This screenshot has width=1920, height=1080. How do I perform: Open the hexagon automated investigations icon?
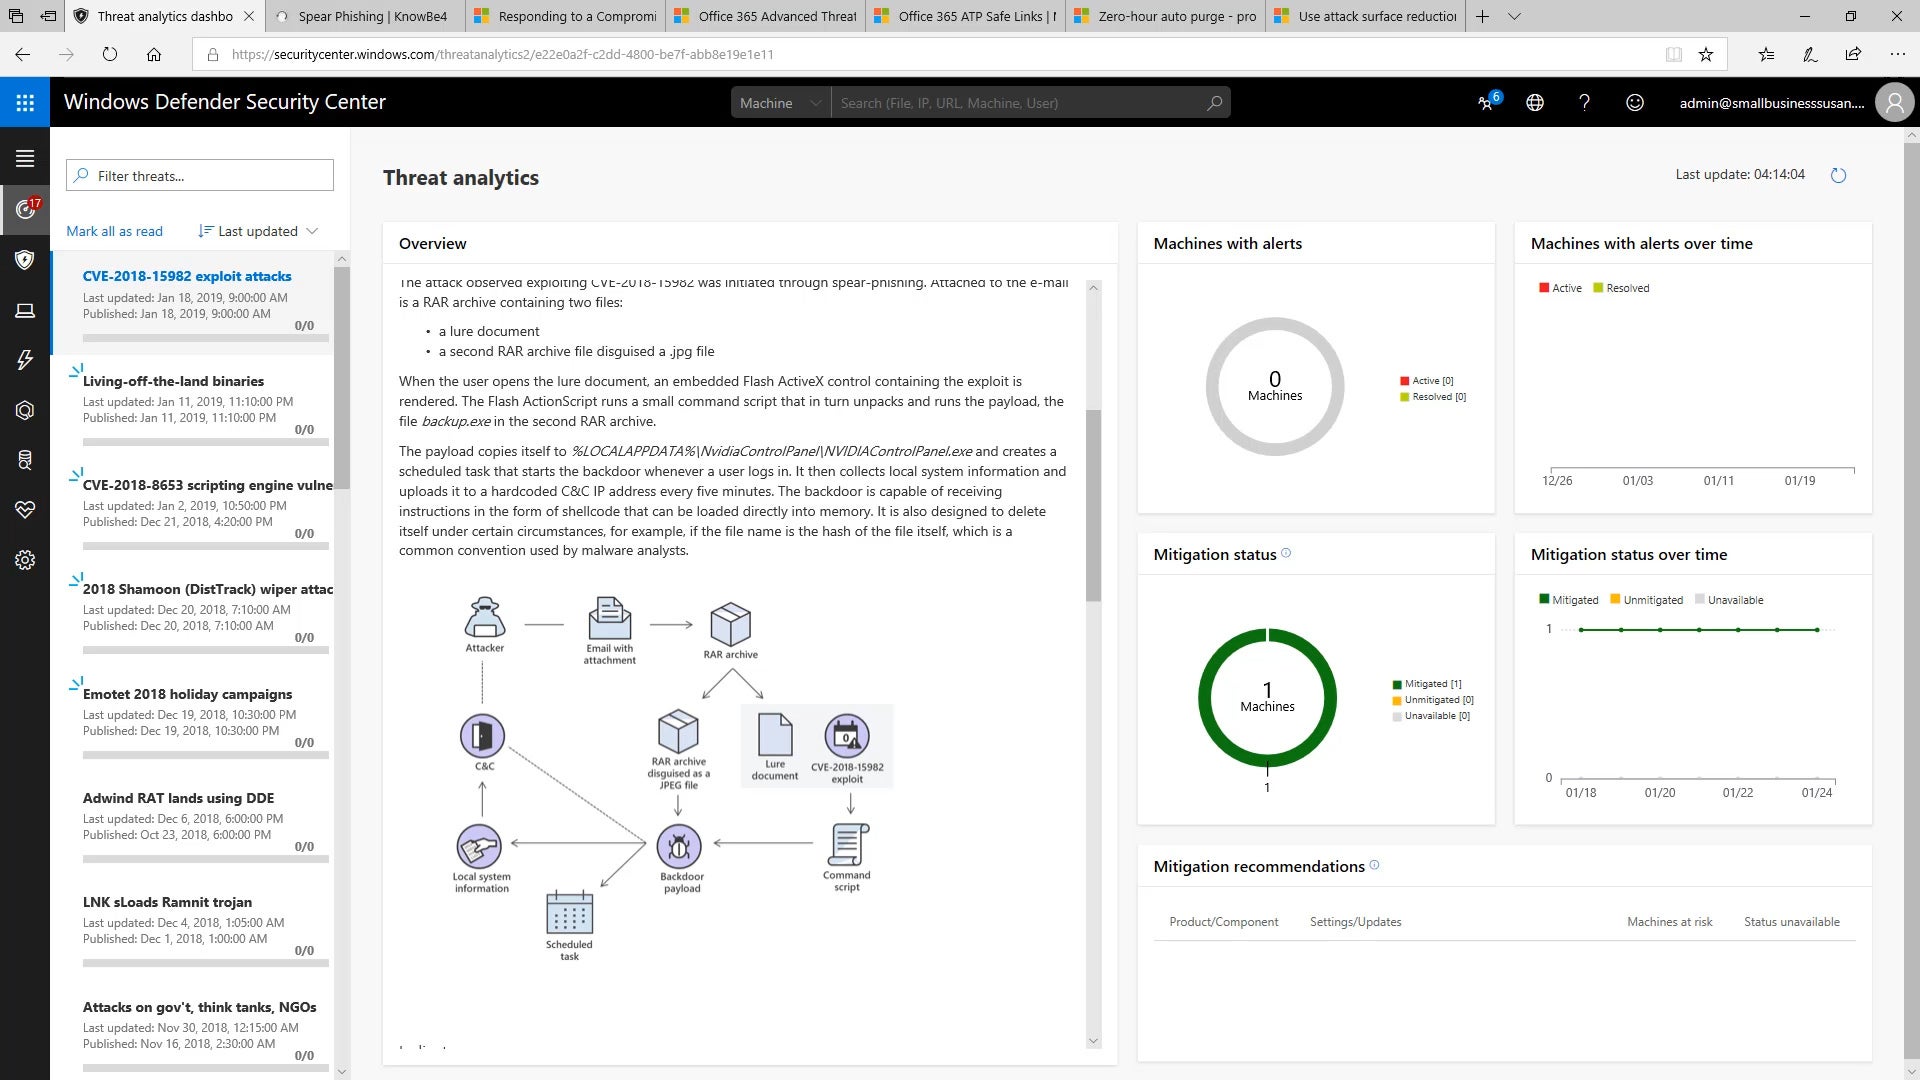[25, 410]
